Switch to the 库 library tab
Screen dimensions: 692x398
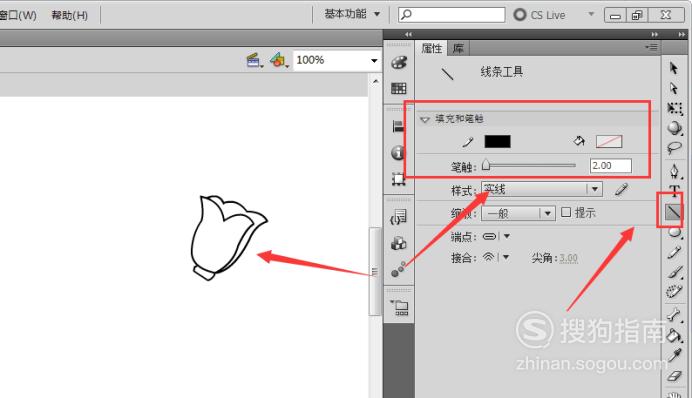tap(458, 48)
